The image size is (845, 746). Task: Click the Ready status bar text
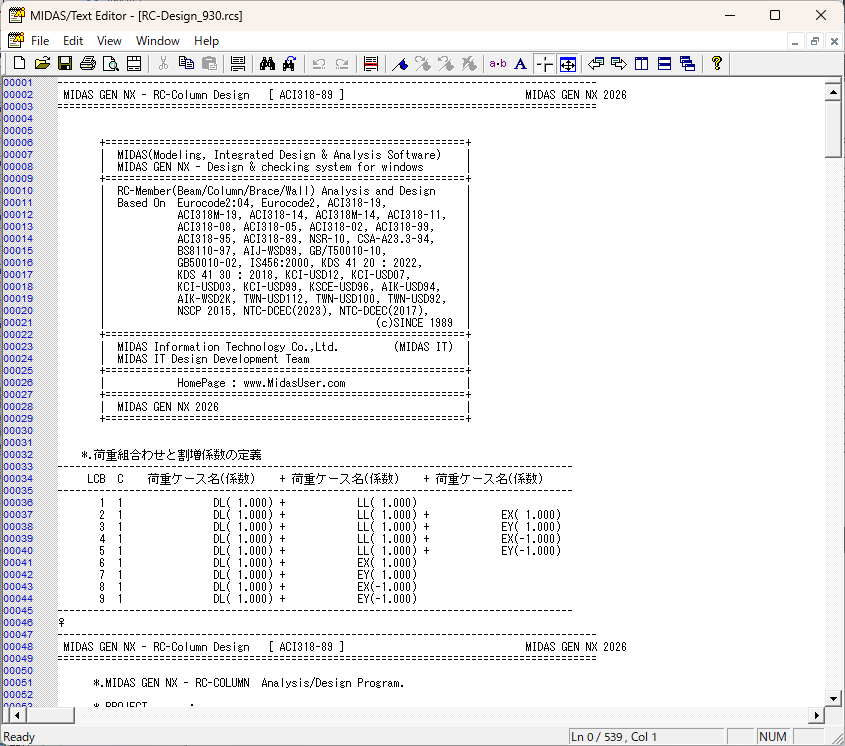click(19, 737)
